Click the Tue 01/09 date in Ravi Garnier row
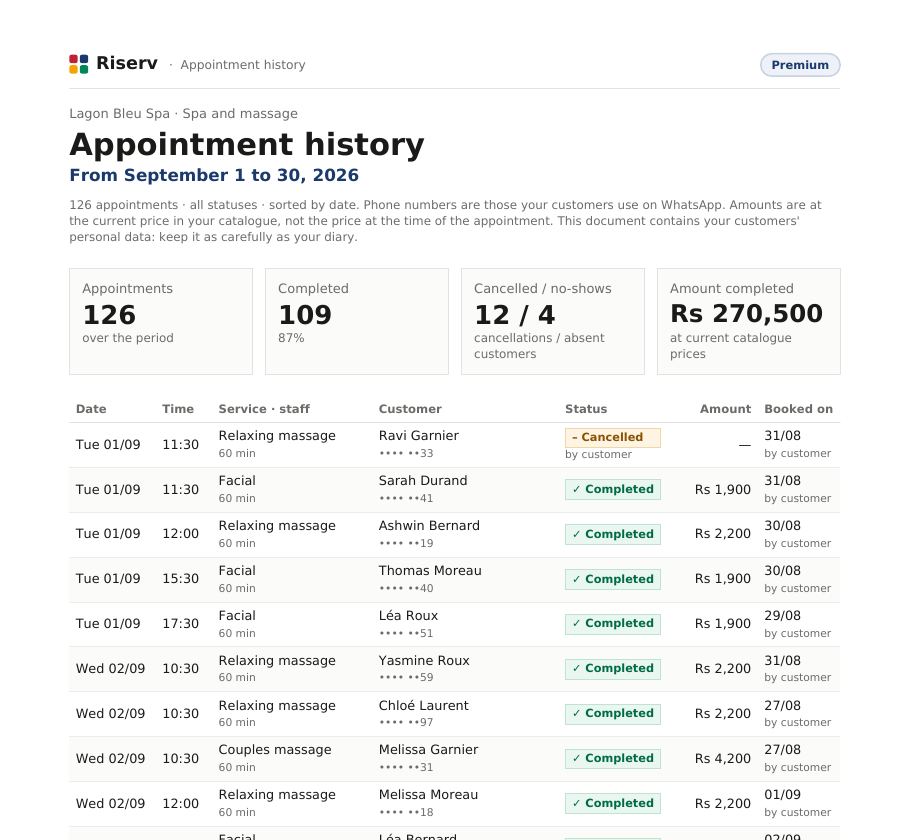This screenshot has height=840, width=910. point(108,445)
